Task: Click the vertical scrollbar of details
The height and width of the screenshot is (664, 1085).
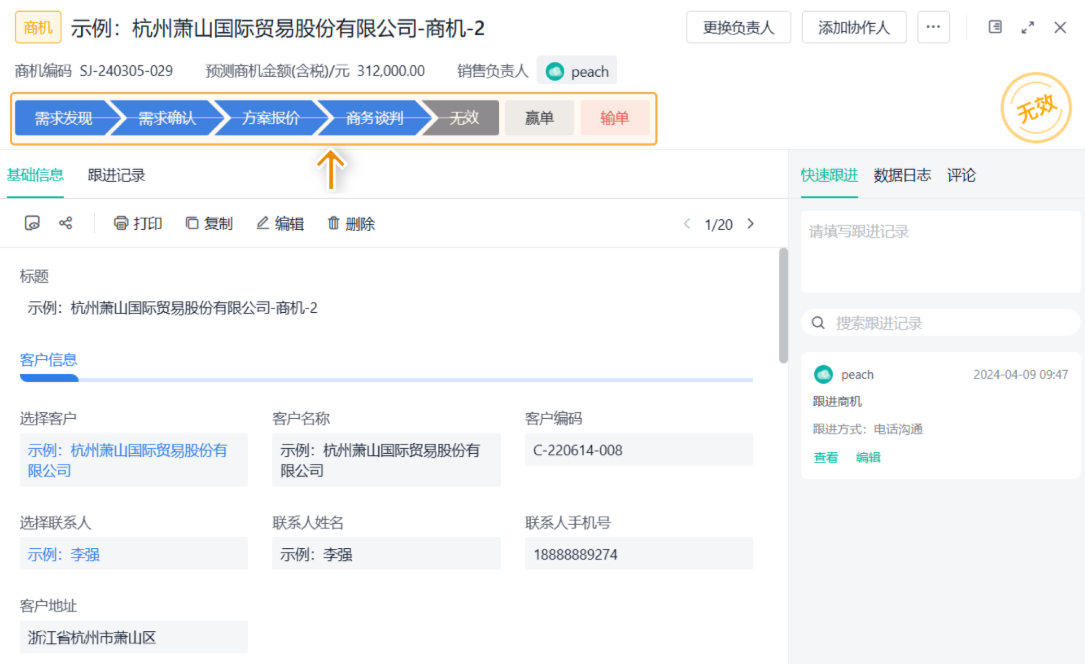Action: [783, 305]
